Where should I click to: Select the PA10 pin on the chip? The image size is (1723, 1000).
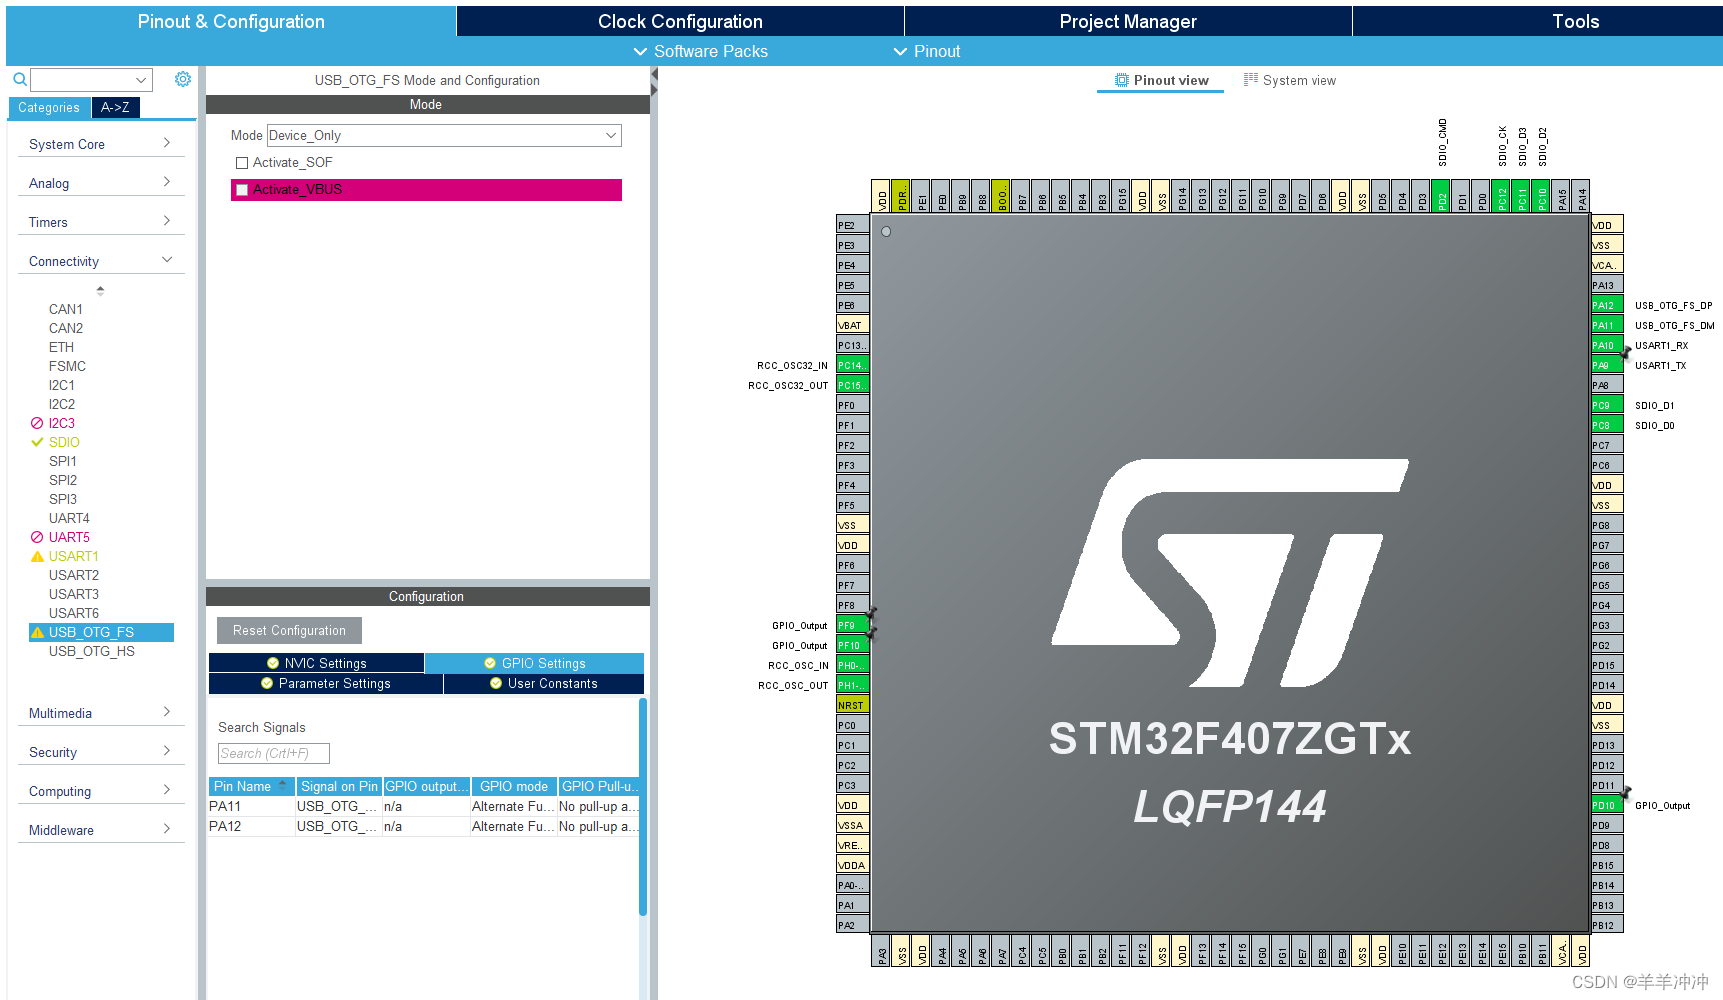(1606, 345)
